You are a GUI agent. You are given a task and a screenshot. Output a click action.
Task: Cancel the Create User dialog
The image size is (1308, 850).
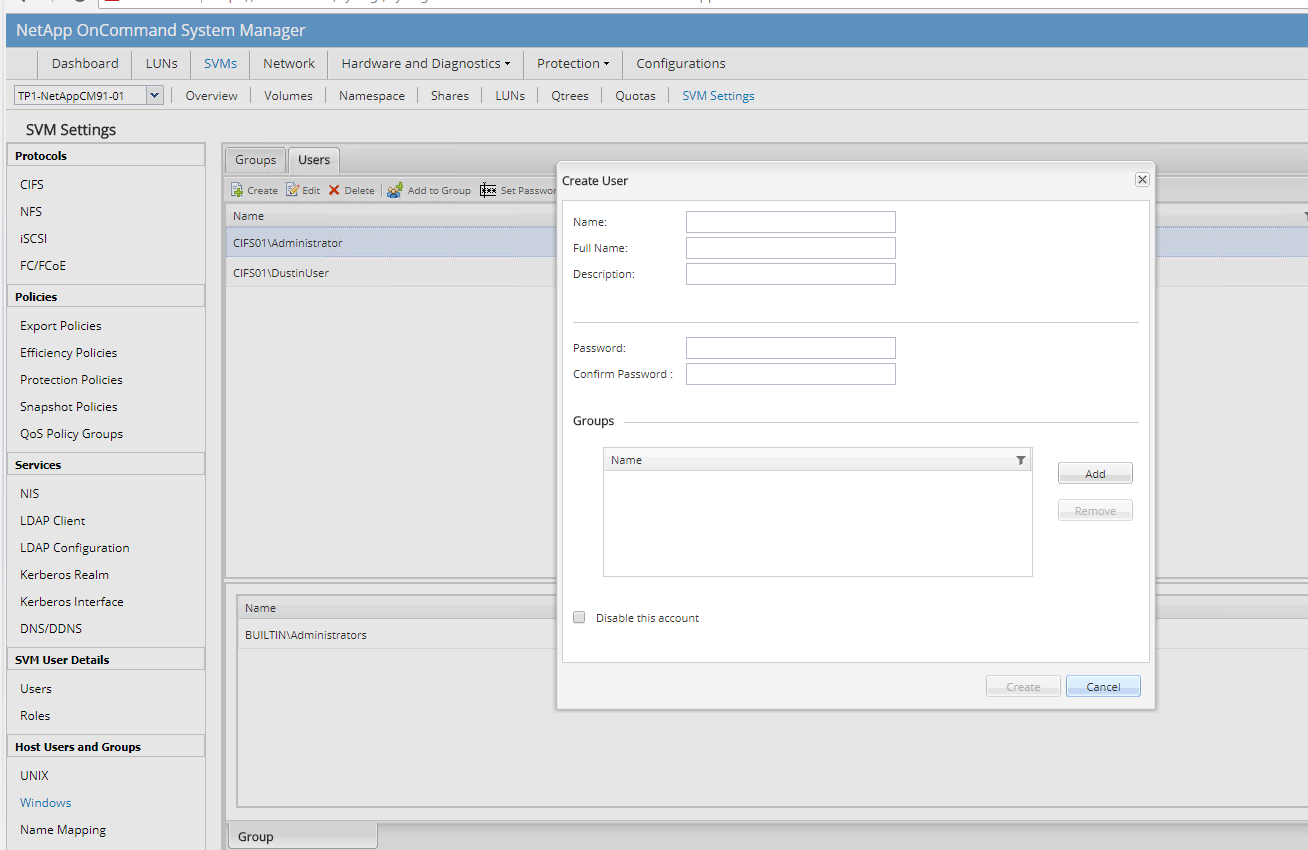(x=1103, y=686)
